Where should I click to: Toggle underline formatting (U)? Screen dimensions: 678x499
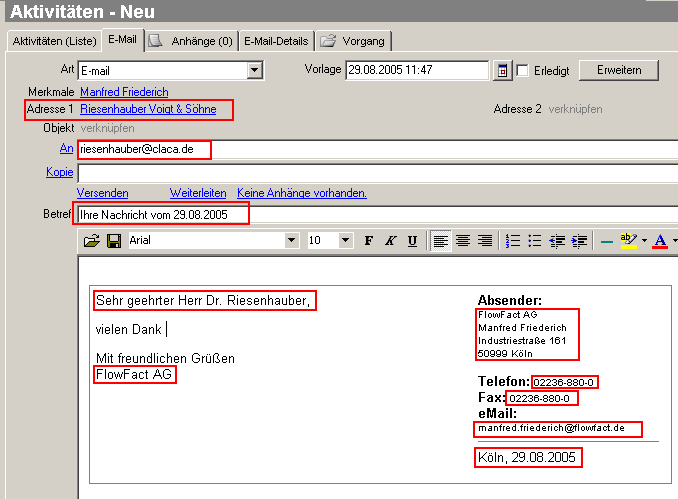[413, 240]
